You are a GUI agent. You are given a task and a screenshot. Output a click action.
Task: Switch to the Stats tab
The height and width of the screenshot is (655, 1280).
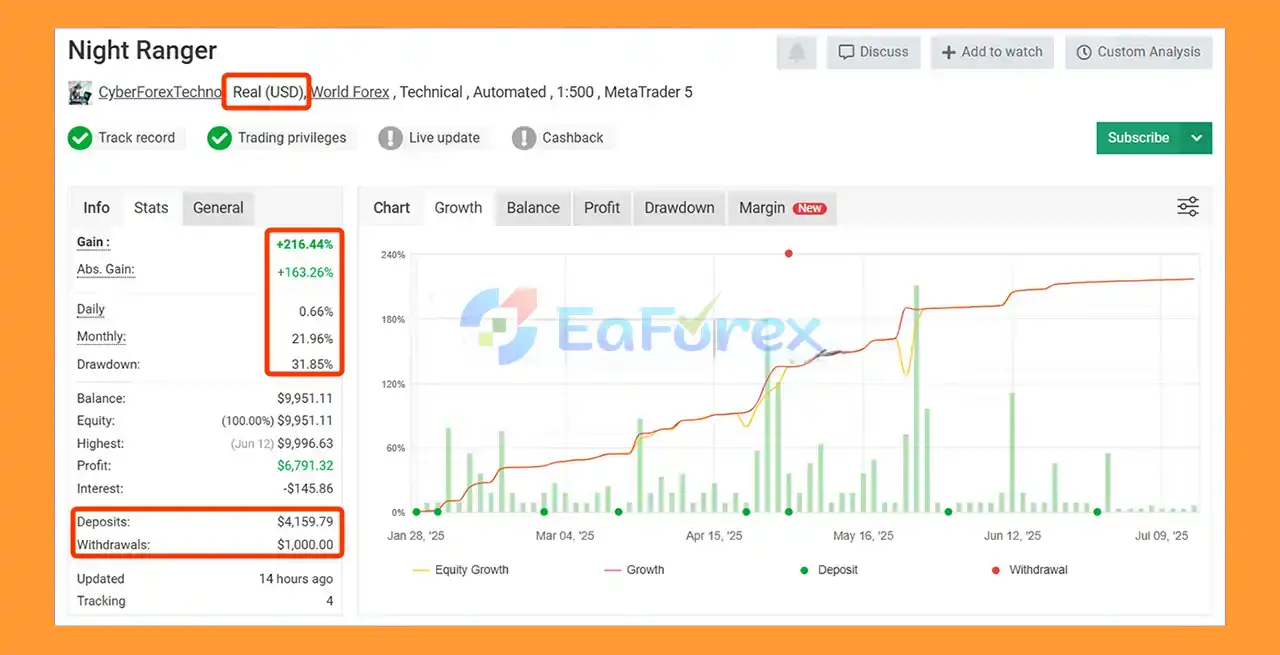(151, 208)
